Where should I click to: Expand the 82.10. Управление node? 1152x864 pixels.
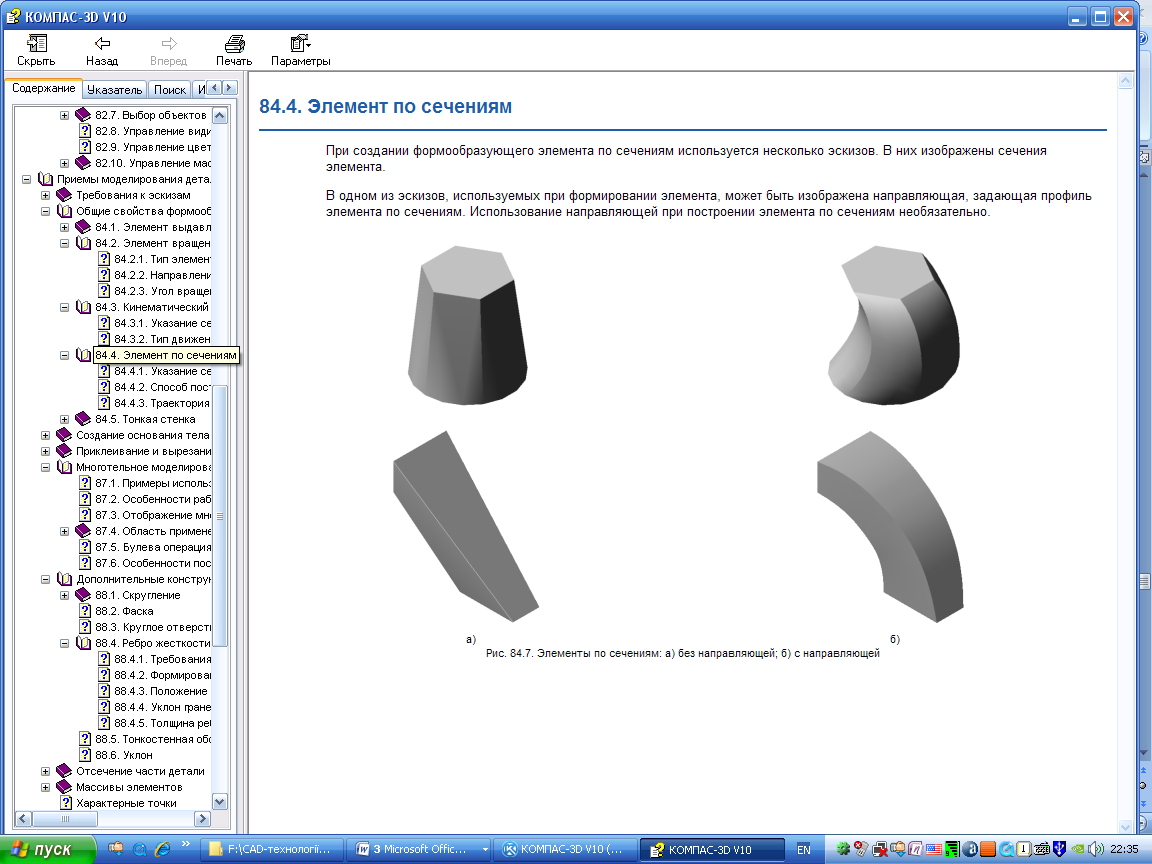pos(65,163)
